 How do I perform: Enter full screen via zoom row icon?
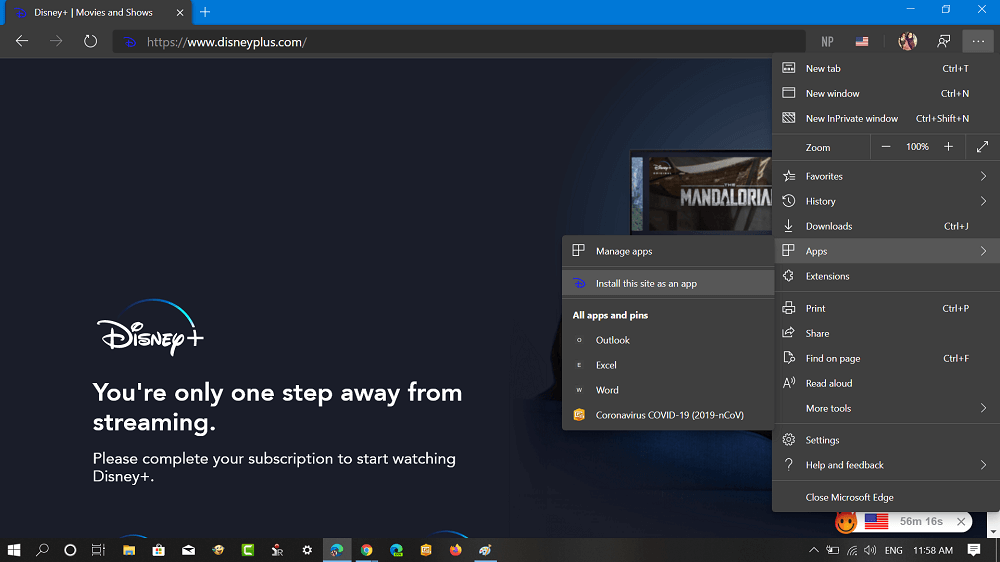982,147
